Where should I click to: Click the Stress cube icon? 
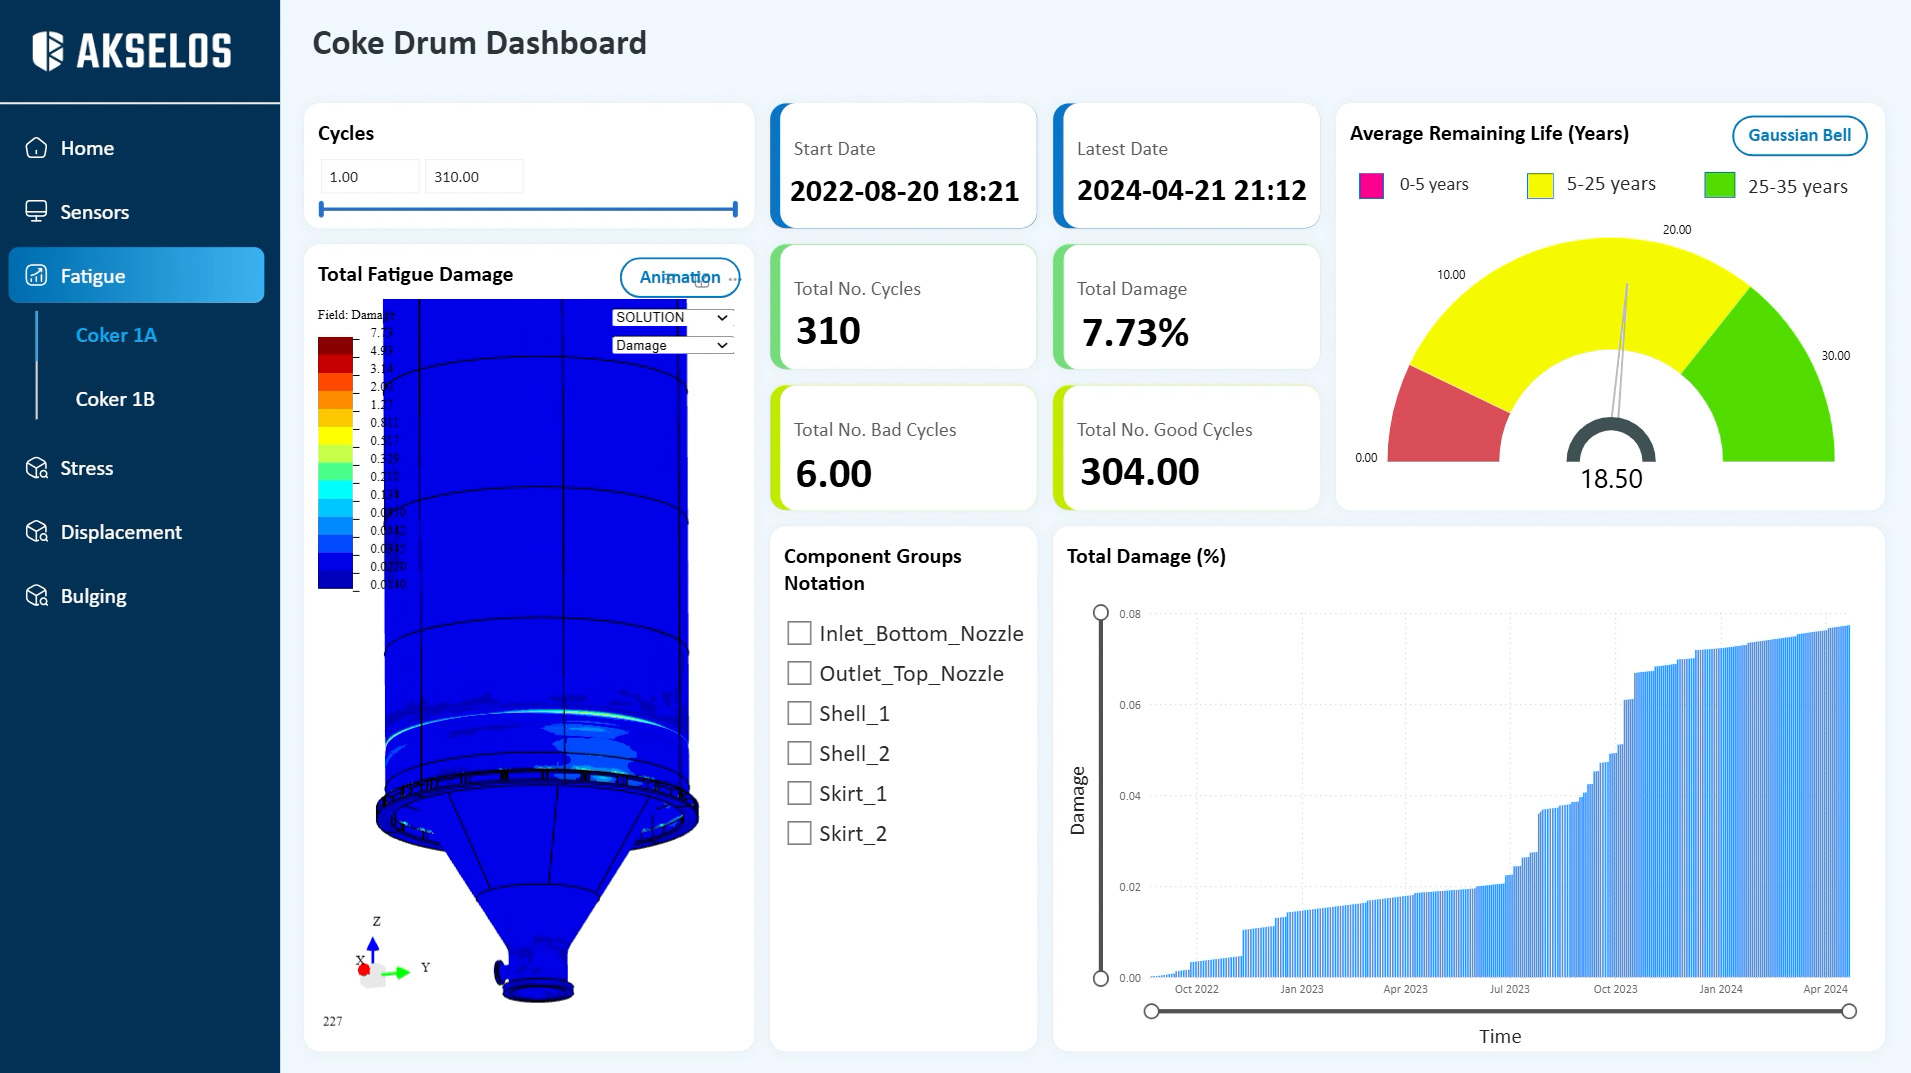(37, 468)
